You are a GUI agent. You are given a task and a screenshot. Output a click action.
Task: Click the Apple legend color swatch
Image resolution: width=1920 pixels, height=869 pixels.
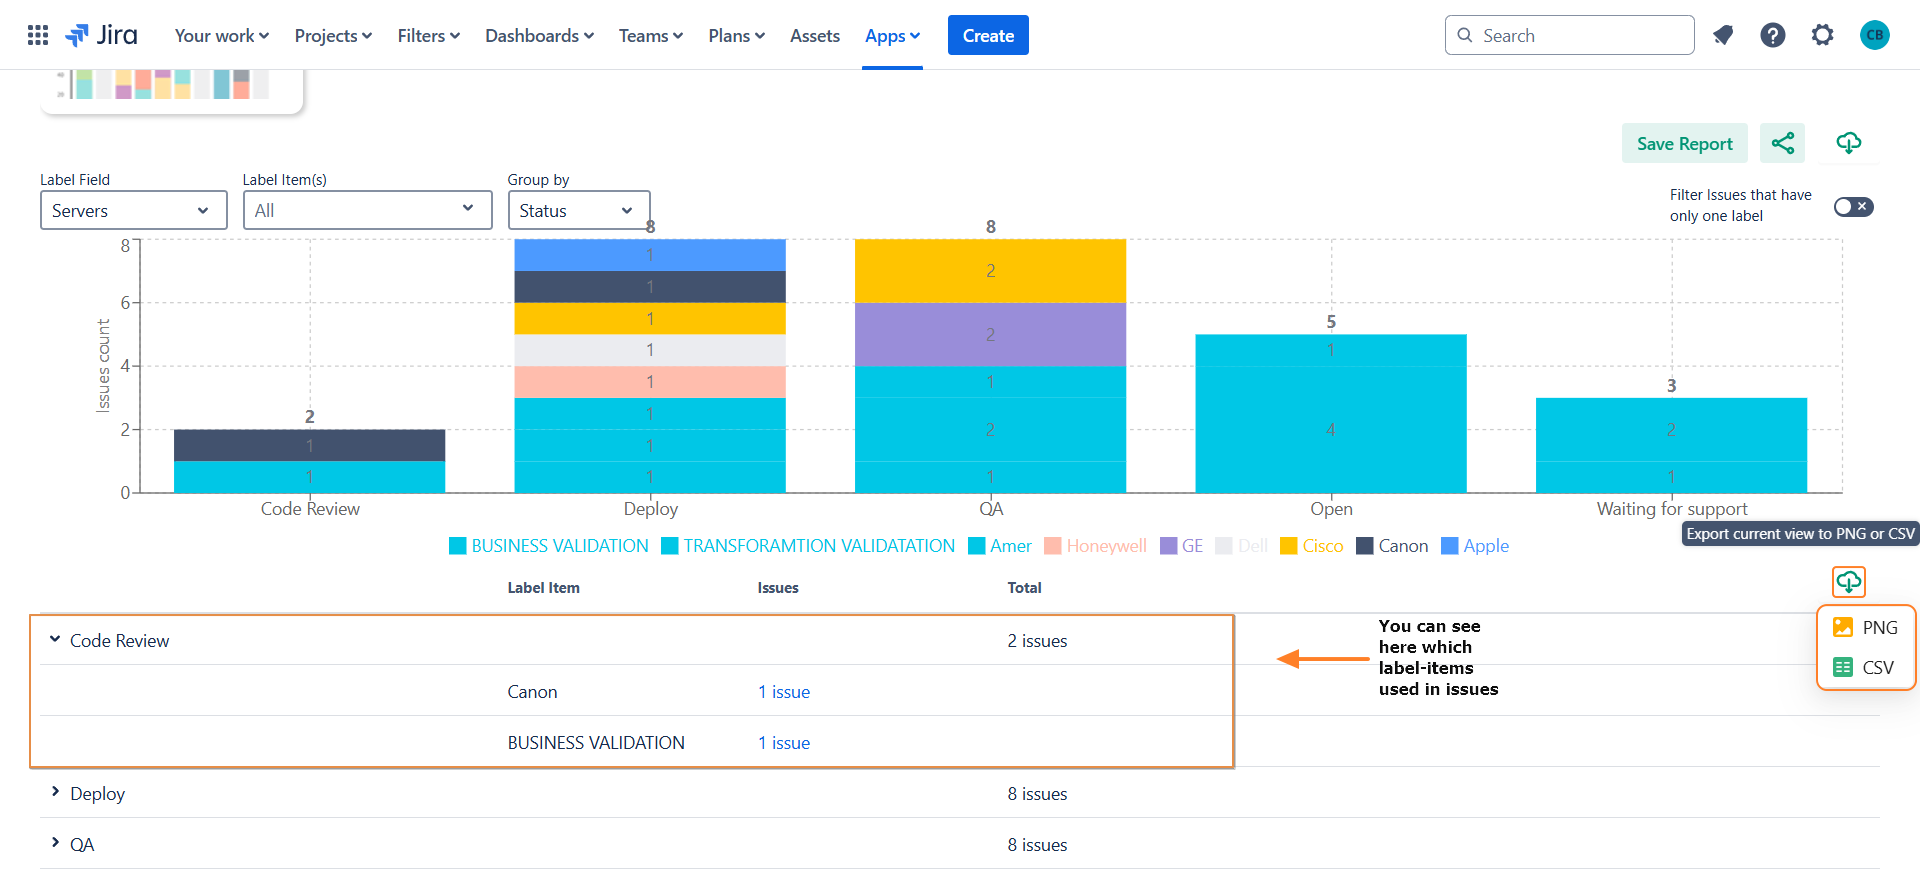(1450, 546)
